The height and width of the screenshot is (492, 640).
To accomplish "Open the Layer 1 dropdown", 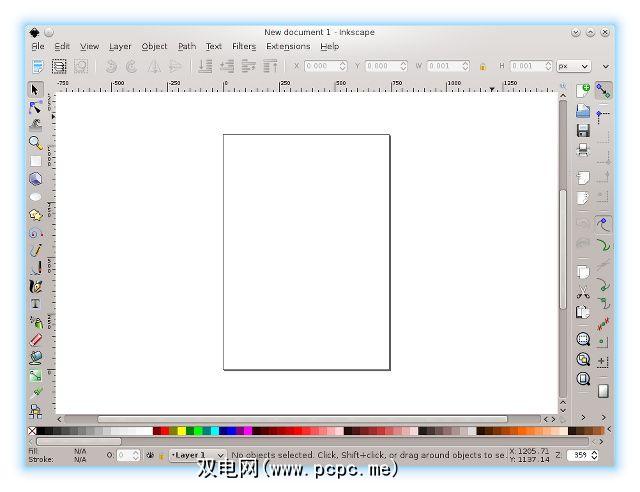I will [x=198, y=455].
